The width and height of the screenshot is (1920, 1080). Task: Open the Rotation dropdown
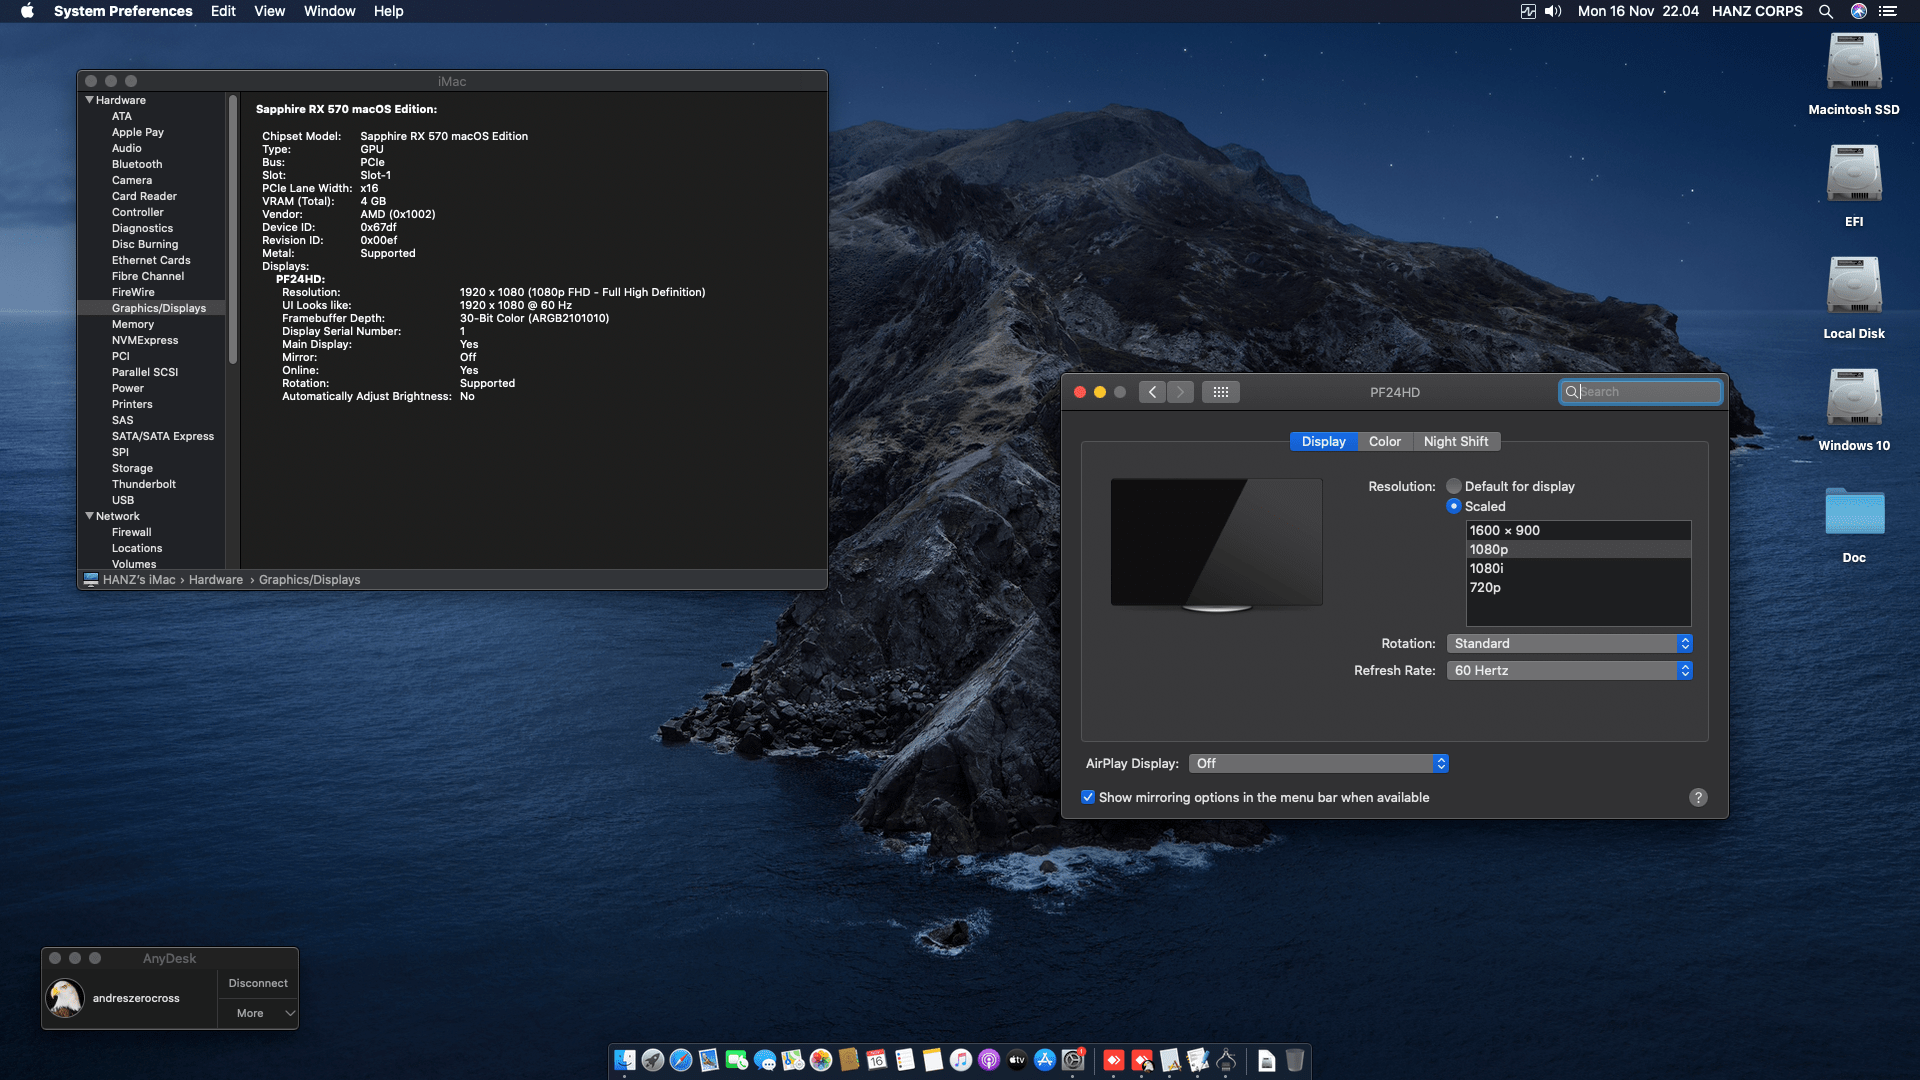1569,644
